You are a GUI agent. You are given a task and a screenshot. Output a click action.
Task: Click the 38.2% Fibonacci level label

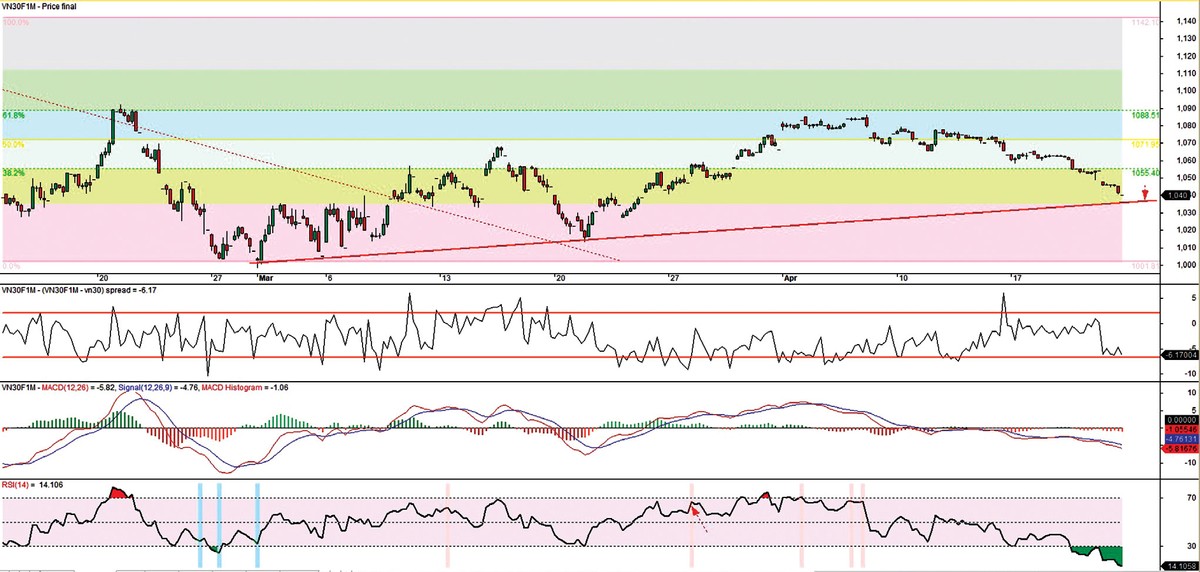click(x=13, y=172)
